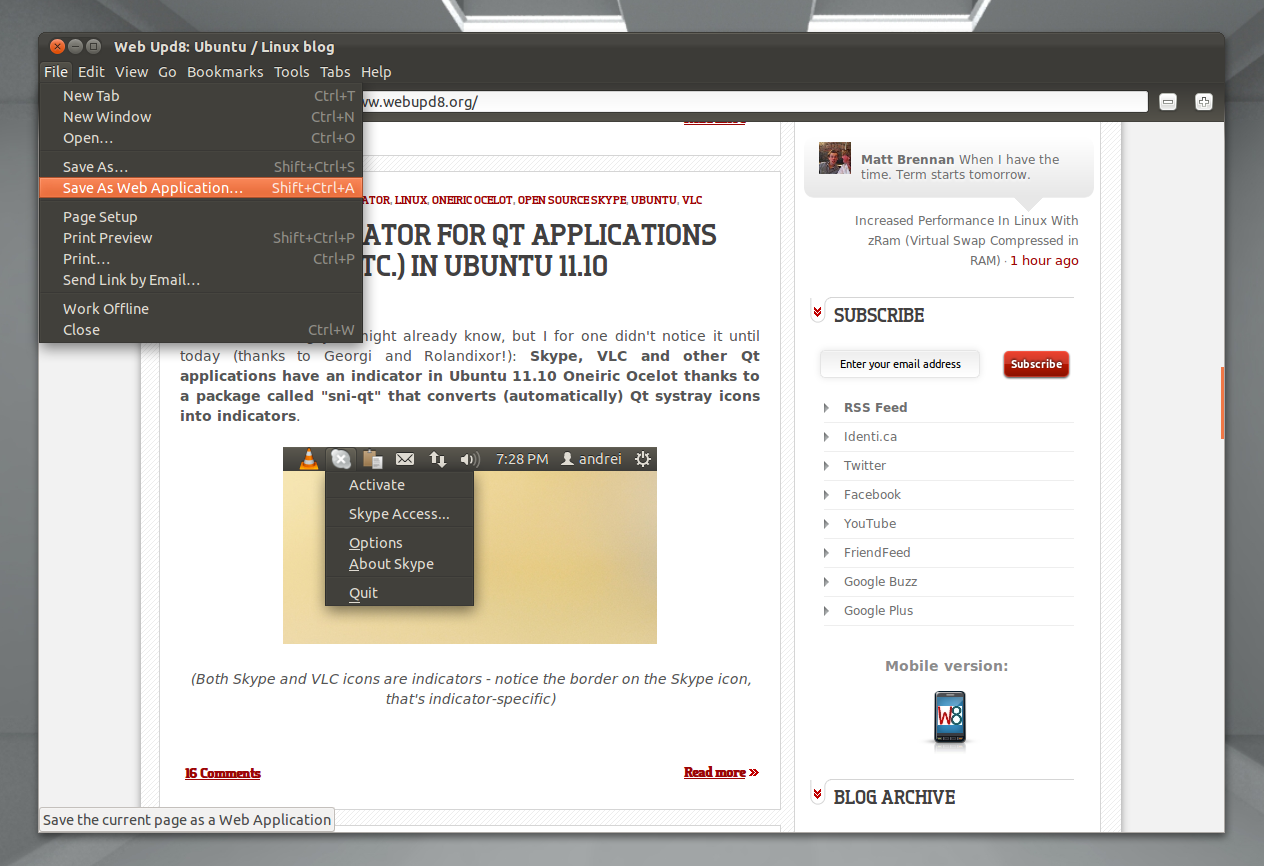Select Open… in the File menu
This screenshot has height=866, width=1264.
coord(200,138)
